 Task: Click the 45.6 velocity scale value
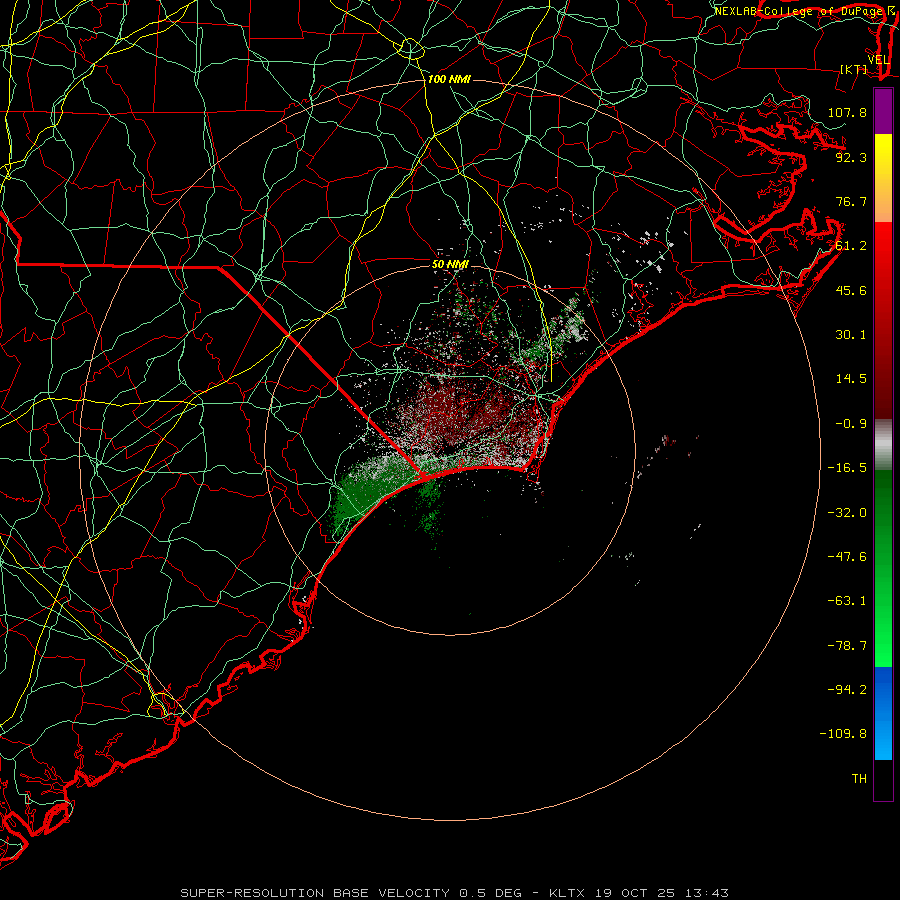(x=851, y=290)
